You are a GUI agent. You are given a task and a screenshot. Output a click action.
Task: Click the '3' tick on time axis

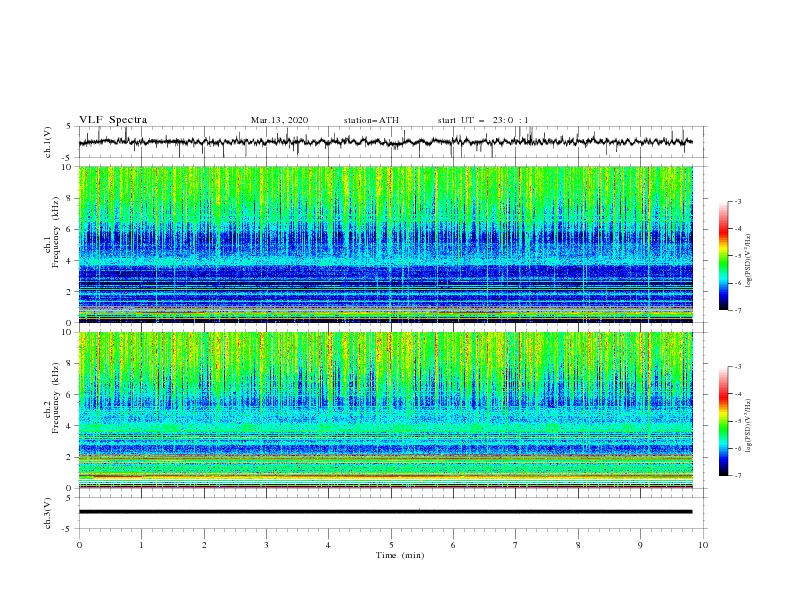click(266, 545)
